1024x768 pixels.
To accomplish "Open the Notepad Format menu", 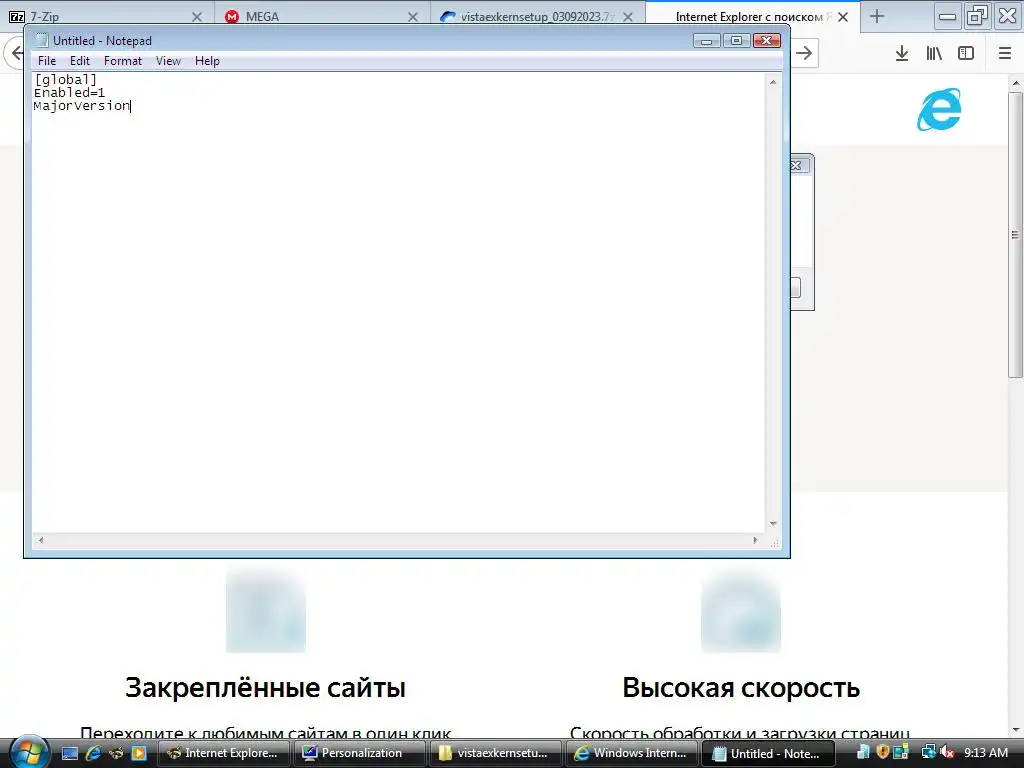I will (x=123, y=61).
